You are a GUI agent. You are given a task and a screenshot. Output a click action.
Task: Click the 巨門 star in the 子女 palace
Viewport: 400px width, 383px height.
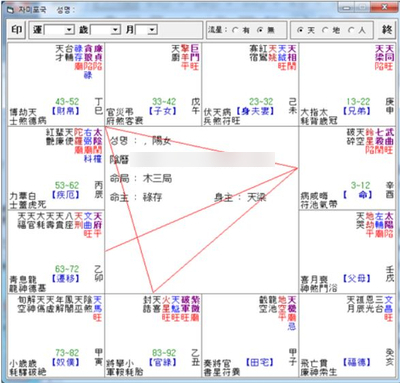pyautogui.click(x=195, y=53)
